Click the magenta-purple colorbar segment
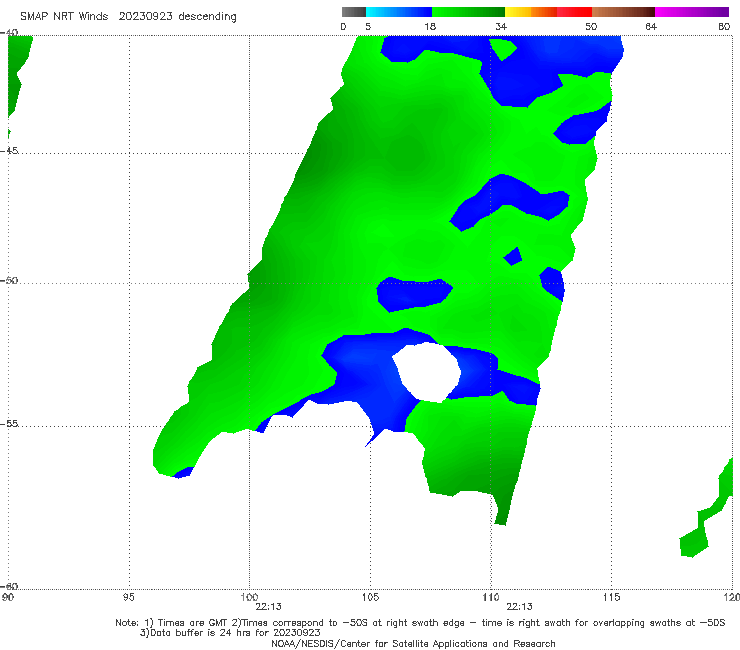The image size is (740, 650). click(x=692, y=12)
